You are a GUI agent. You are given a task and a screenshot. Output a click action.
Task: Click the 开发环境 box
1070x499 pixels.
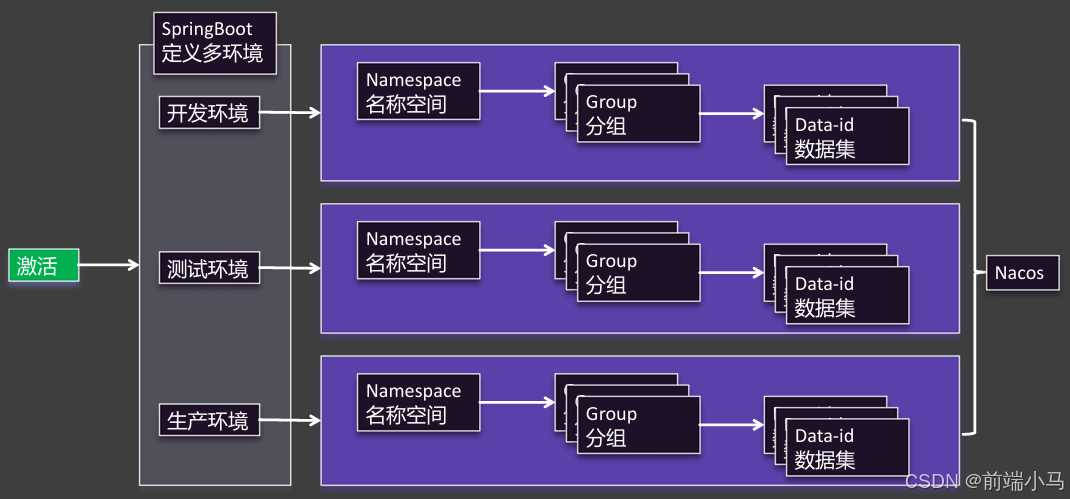[x=209, y=113]
